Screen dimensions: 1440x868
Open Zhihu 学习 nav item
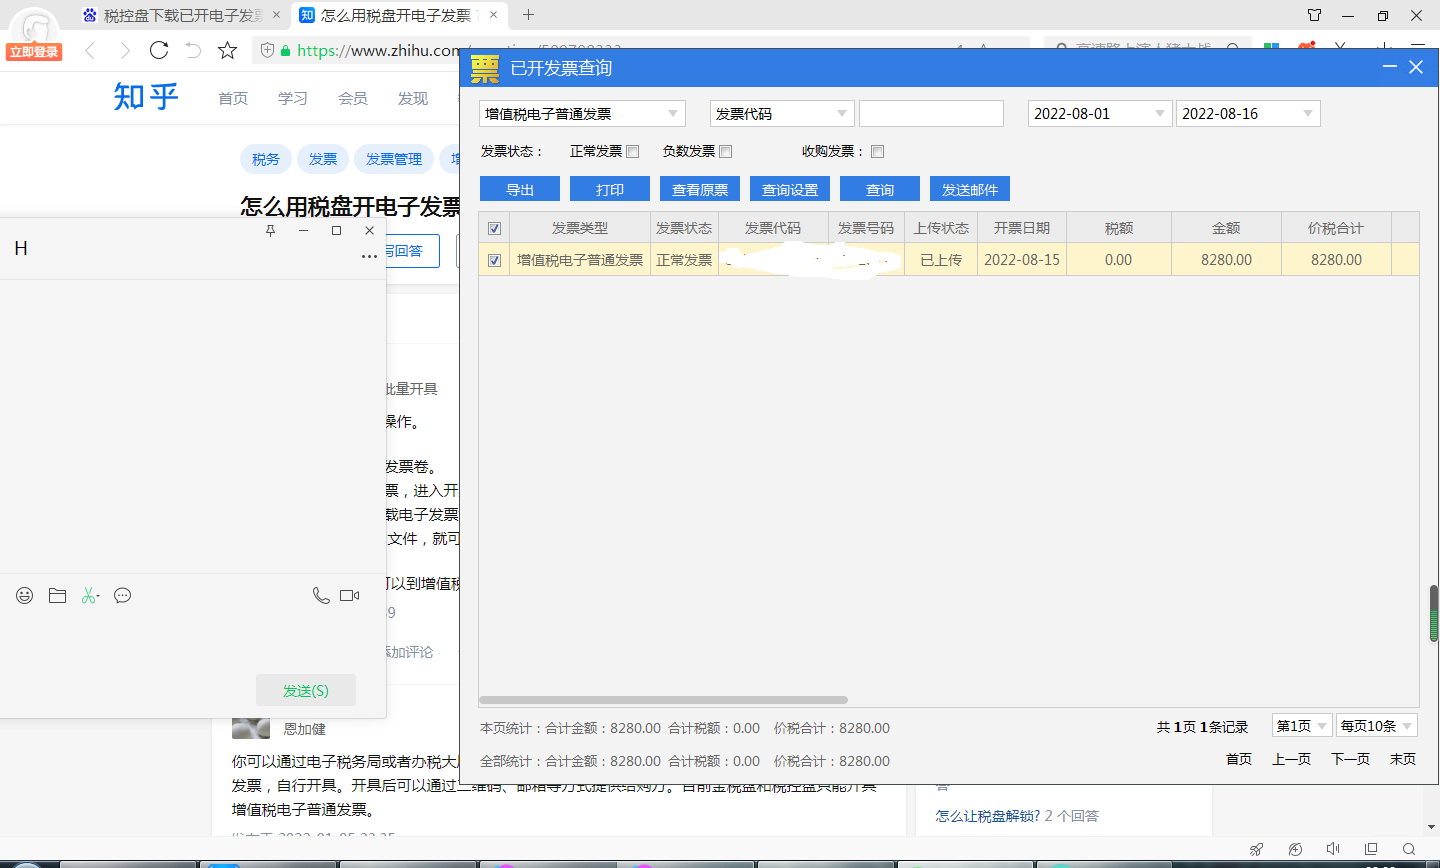(293, 98)
